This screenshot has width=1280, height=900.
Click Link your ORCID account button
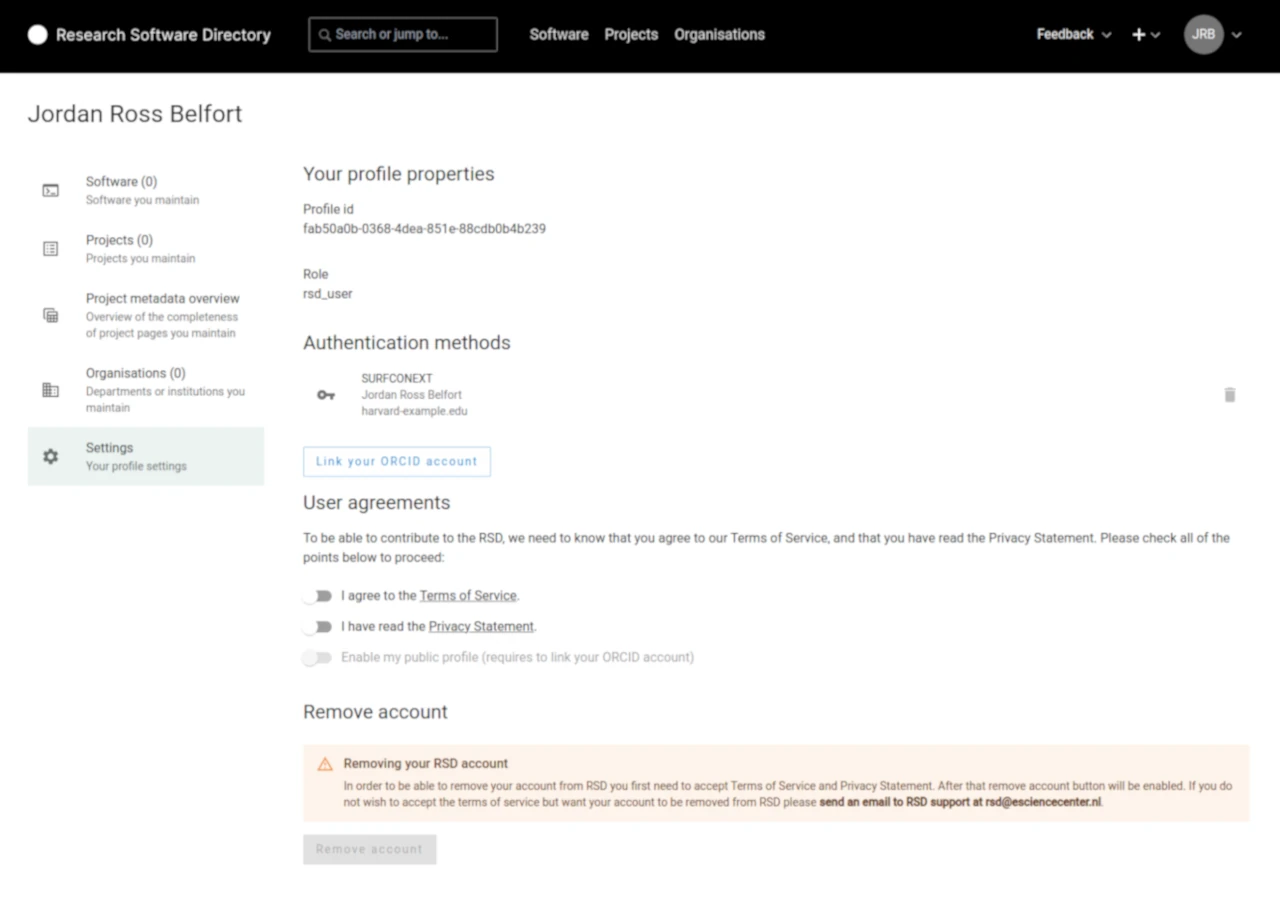[x=397, y=461]
